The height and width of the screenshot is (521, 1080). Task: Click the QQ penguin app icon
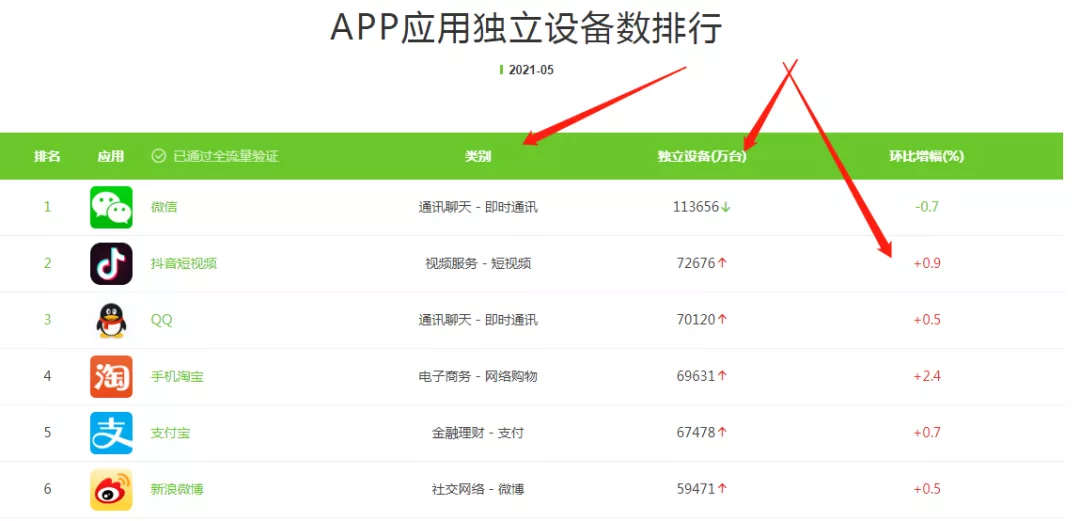click(111, 320)
